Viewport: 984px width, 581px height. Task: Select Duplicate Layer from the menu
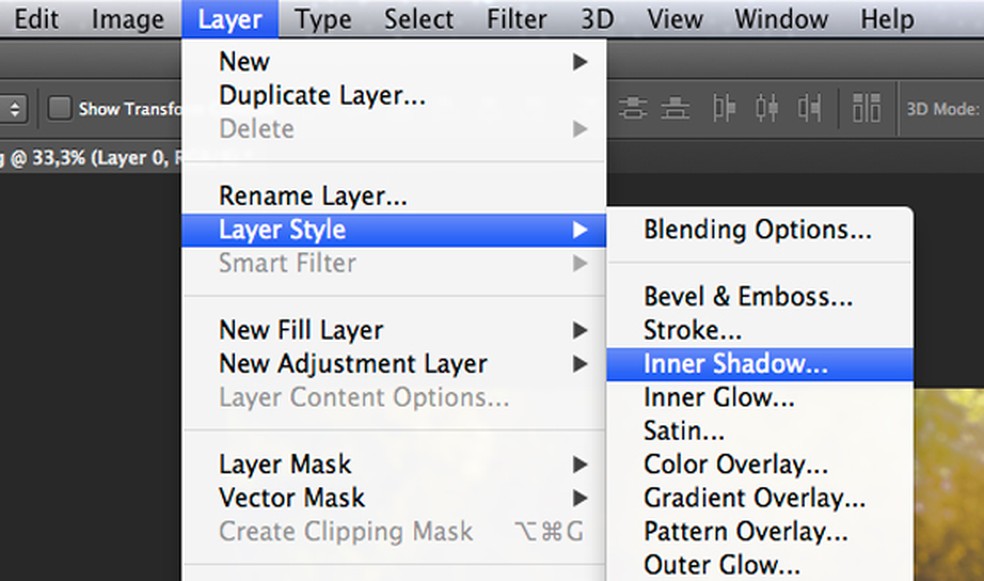[x=322, y=96]
